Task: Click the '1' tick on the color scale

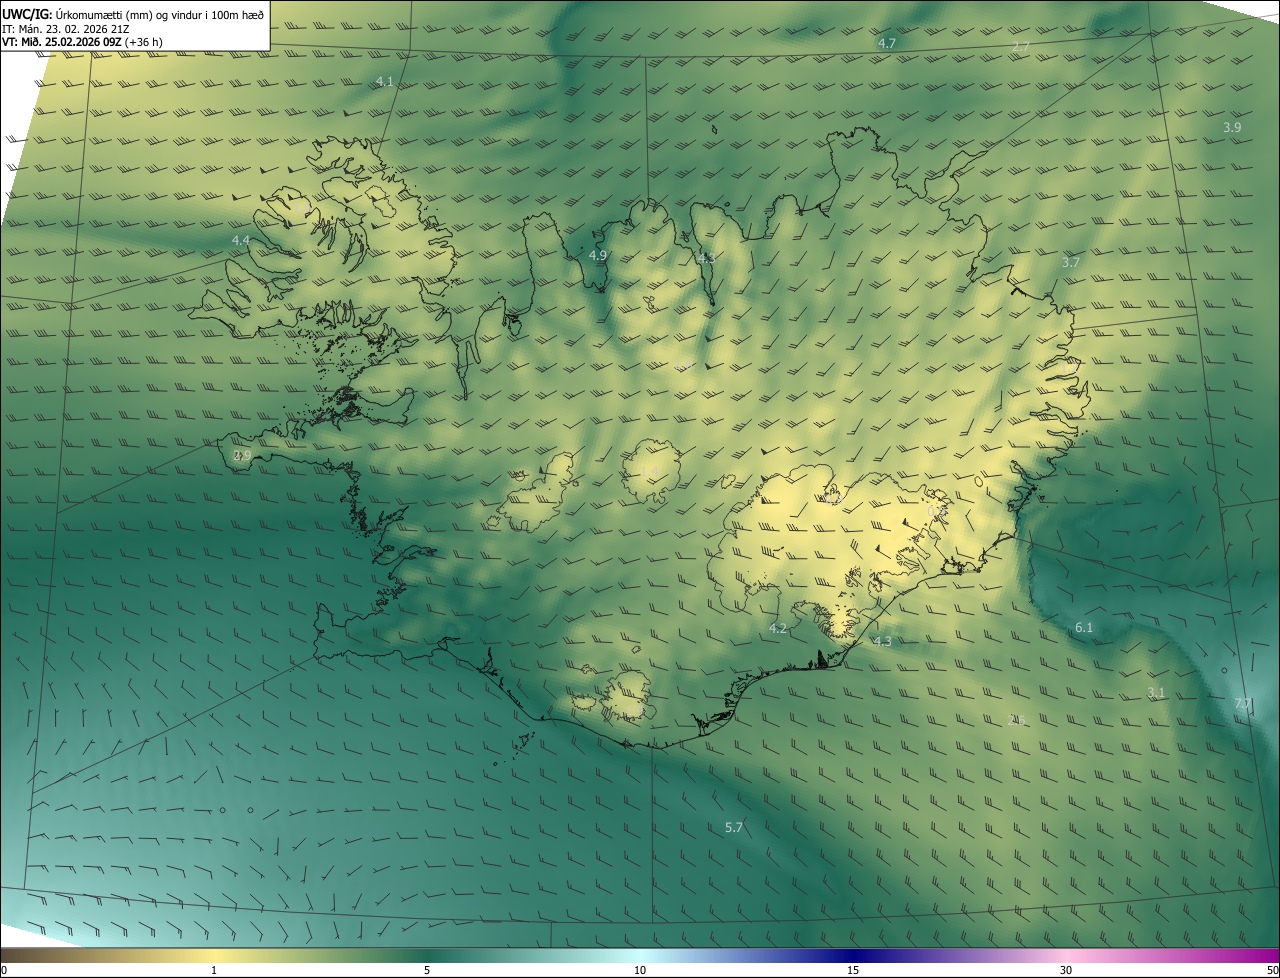Action: (214, 970)
